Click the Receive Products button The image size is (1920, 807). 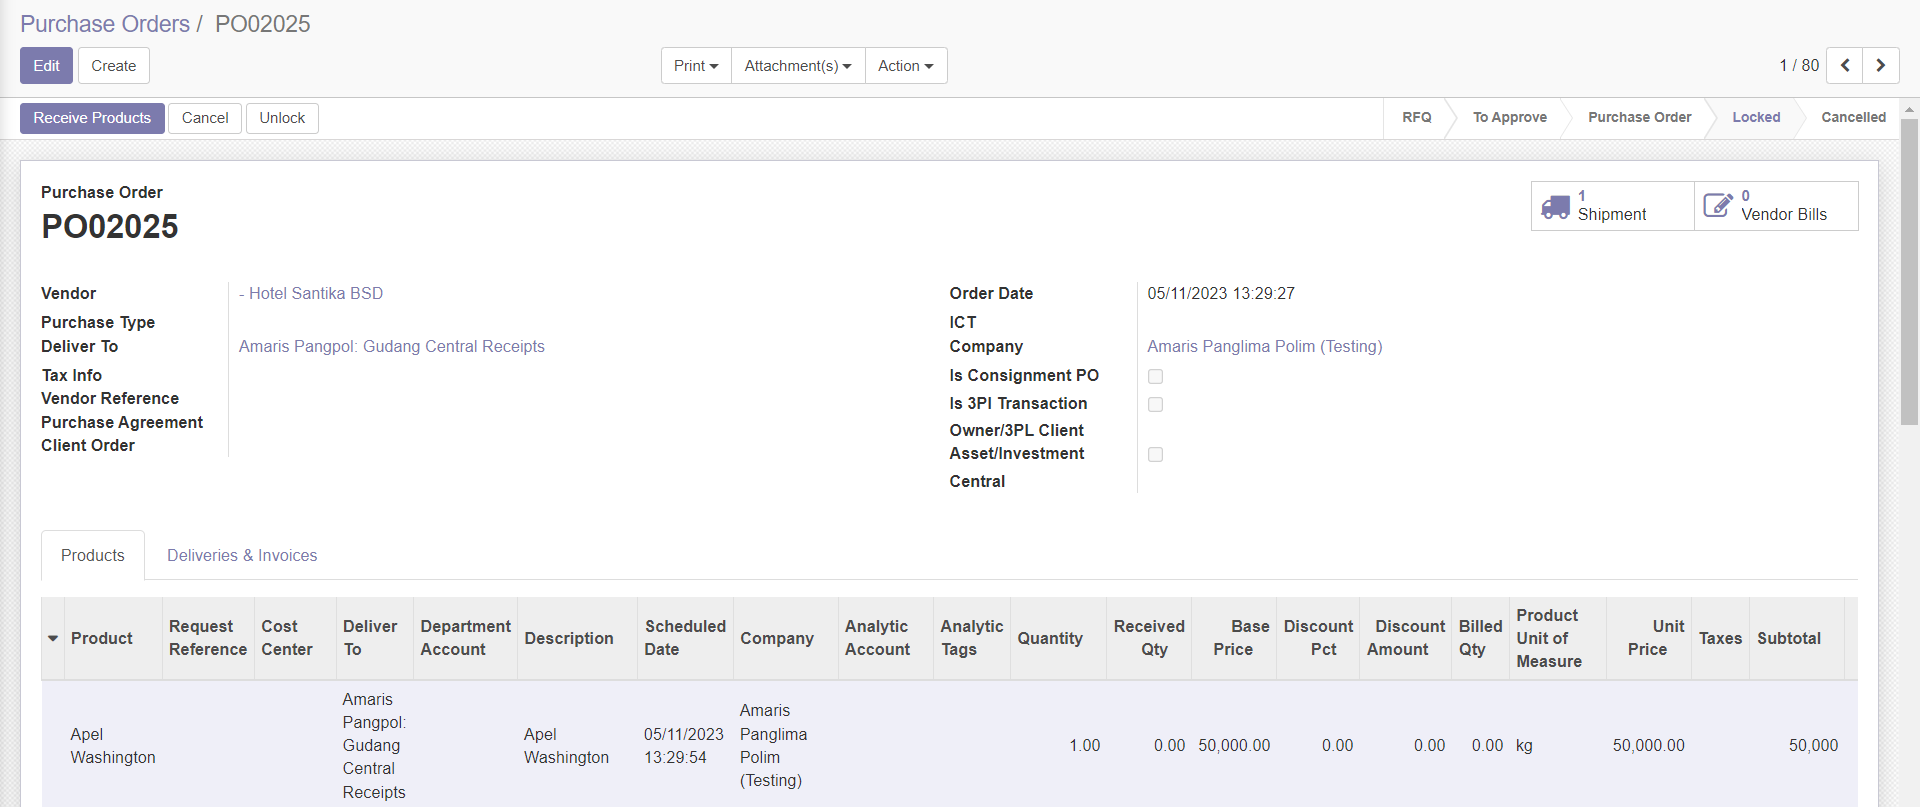[92, 118]
